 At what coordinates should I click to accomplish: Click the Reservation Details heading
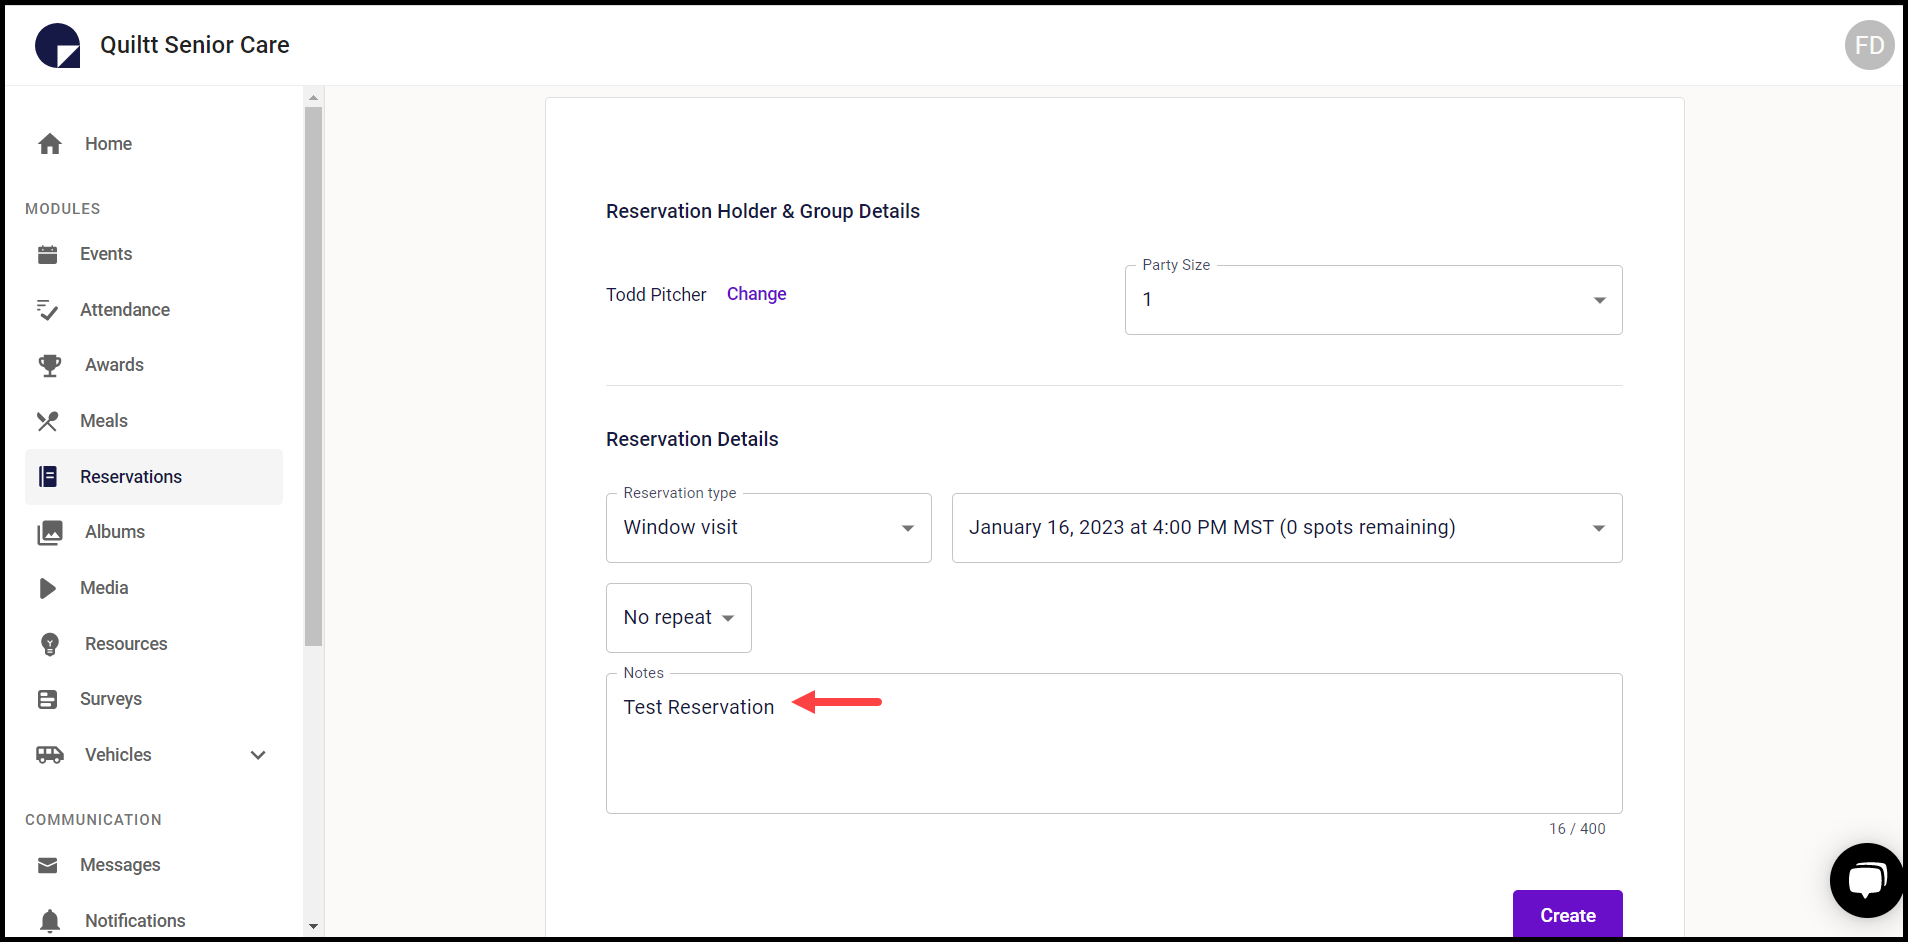point(692,439)
